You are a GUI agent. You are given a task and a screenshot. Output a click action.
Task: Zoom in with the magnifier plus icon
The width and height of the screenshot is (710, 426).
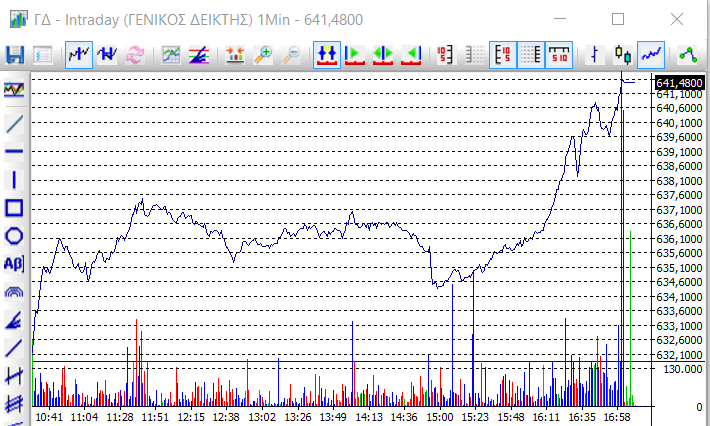pos(263,55)
